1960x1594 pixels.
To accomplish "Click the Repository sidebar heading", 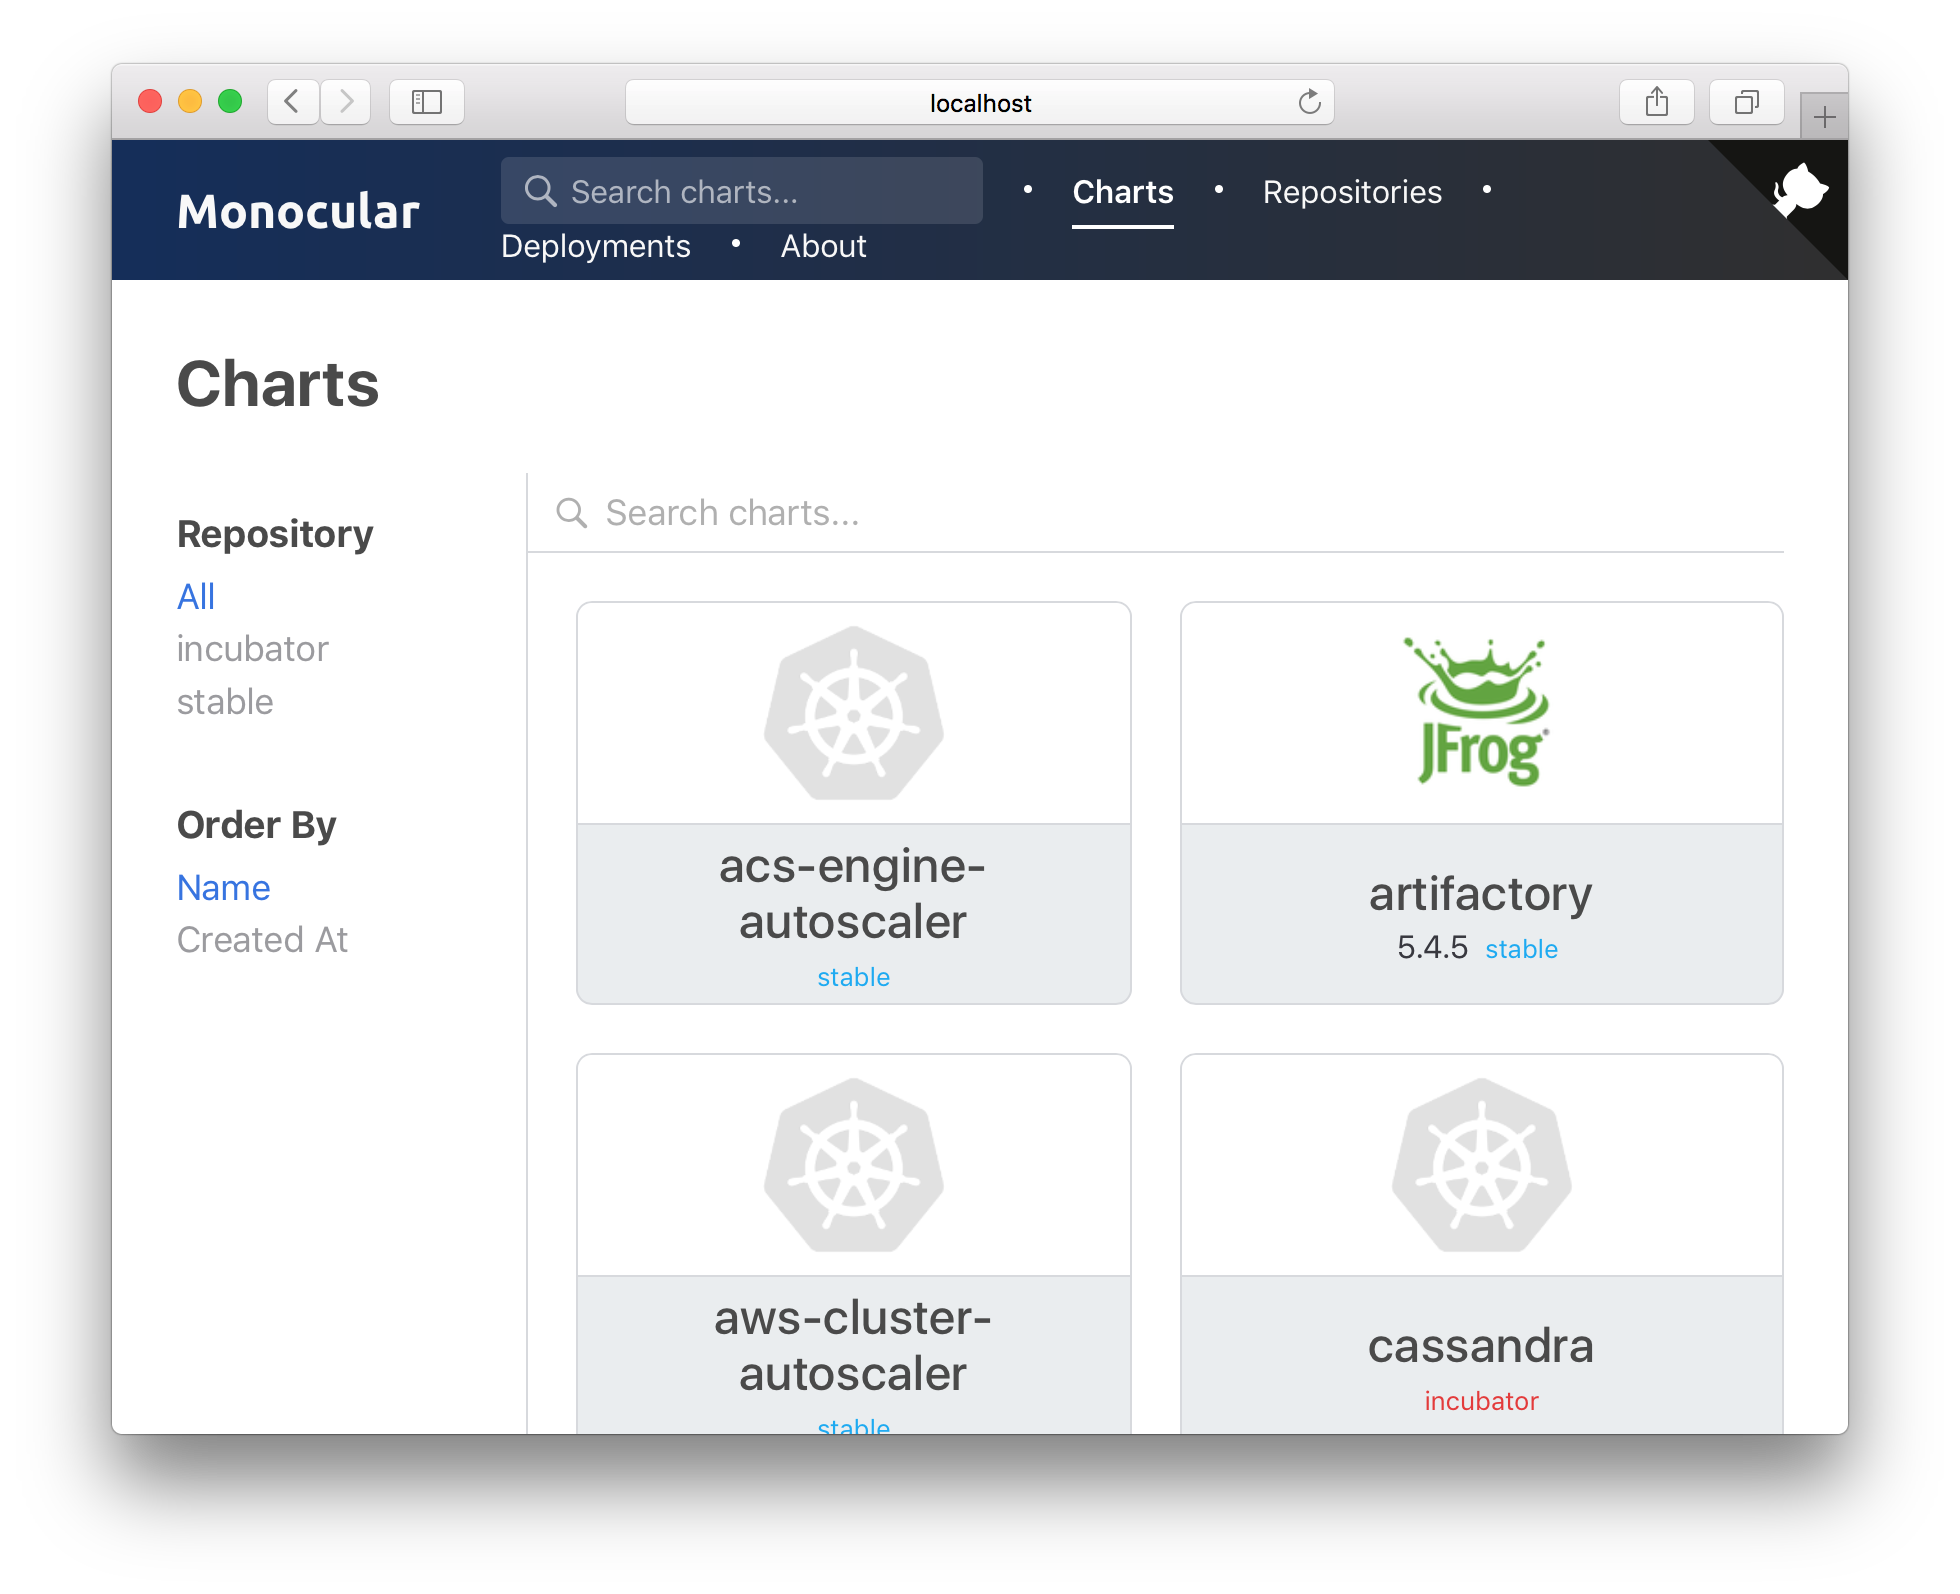I will point(275,534).
